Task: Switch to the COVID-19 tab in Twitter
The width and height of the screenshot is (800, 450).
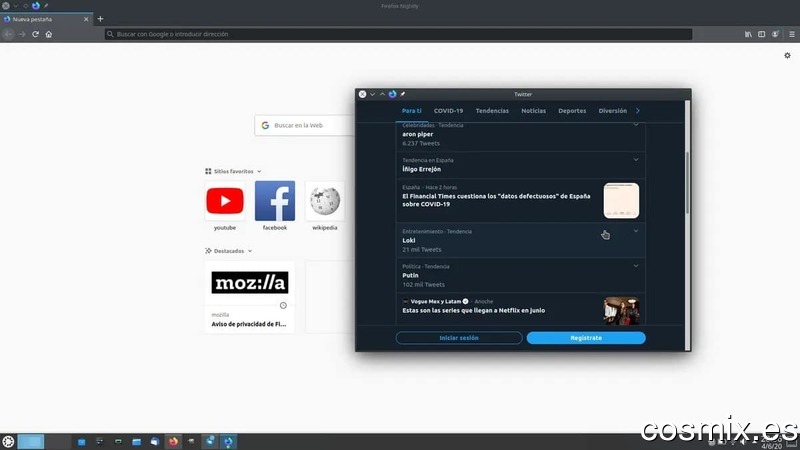Action: tap(448, 111)
